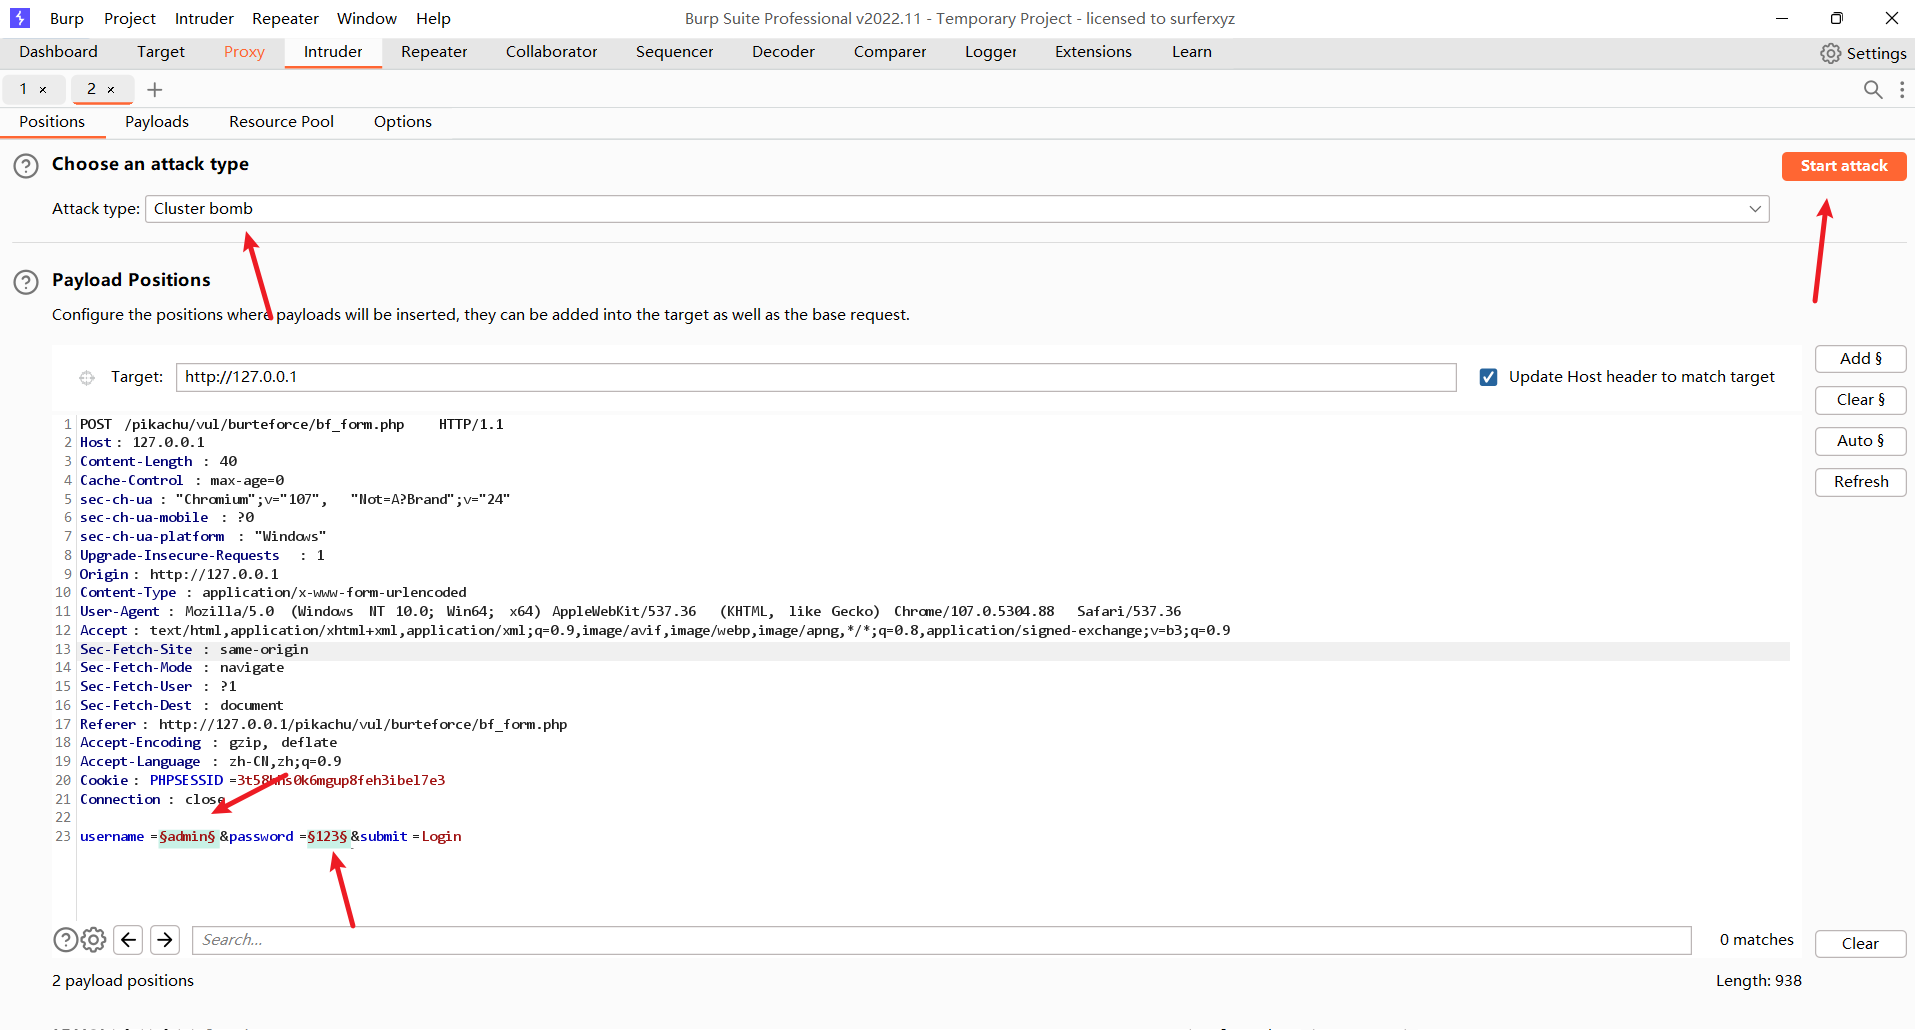Open the Attack type dropdown
The image size is (1915, 1030).
(x=956, y=209)
